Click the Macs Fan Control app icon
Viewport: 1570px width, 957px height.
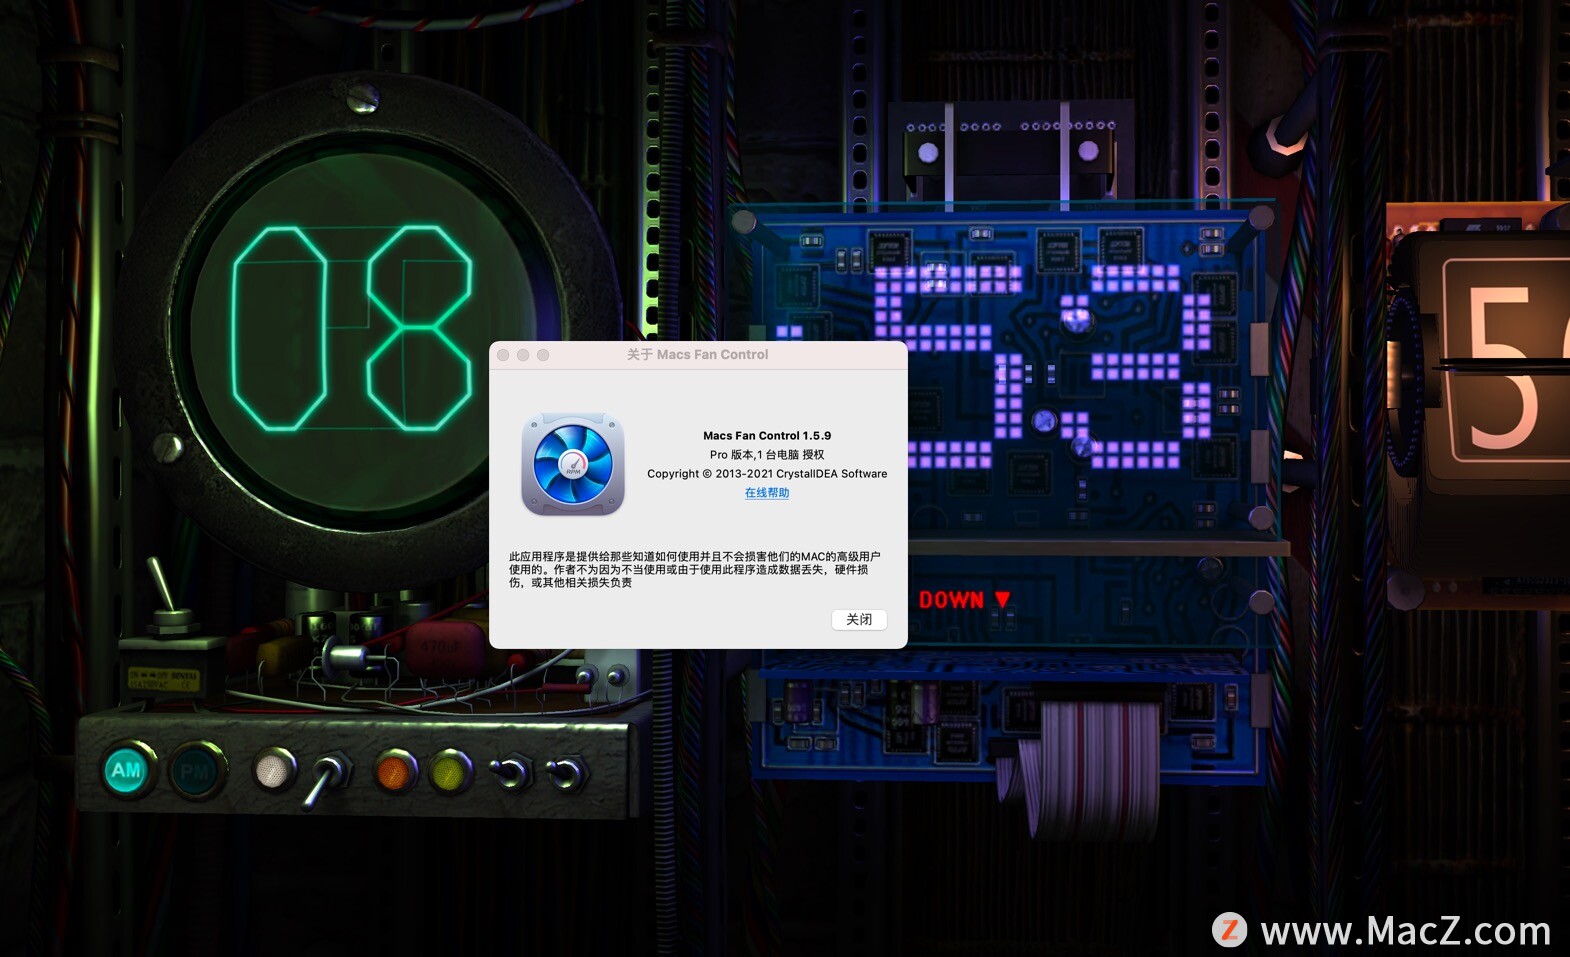click(573, 464)
